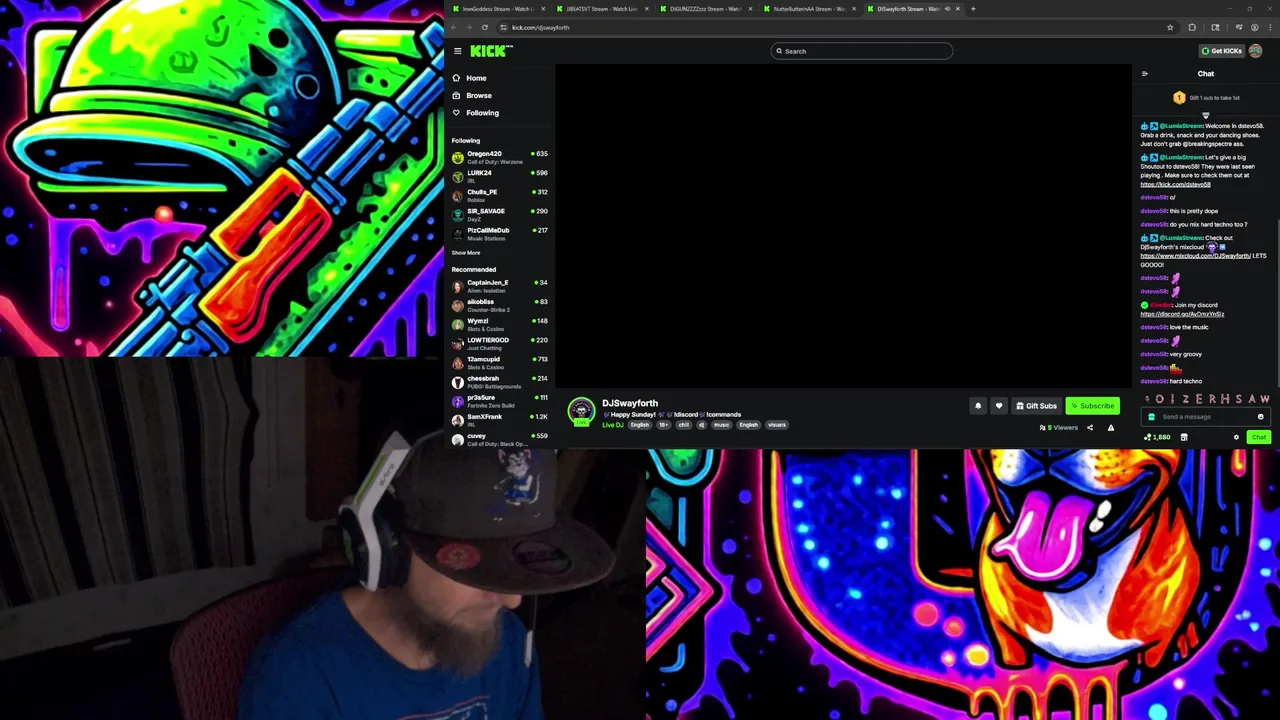1280x720 pixels.
Task: Expand the gift sub leaderboard arrow
Action: [1205, 115]
